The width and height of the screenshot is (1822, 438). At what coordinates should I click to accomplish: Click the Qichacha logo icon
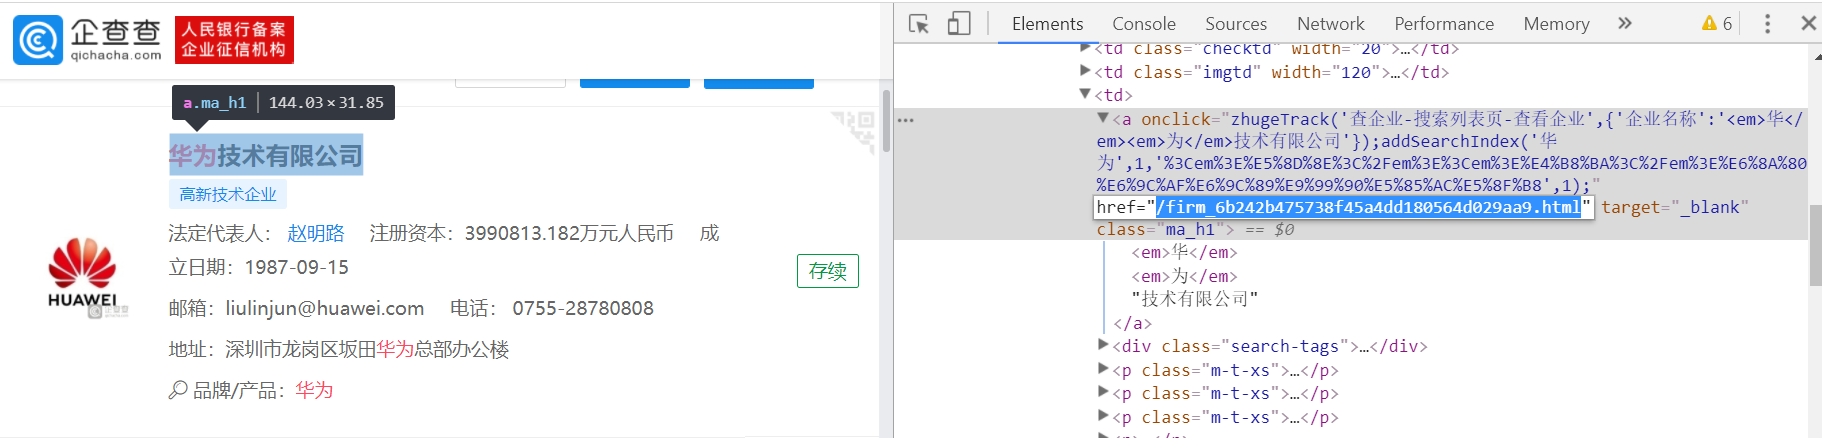point(38,40)
